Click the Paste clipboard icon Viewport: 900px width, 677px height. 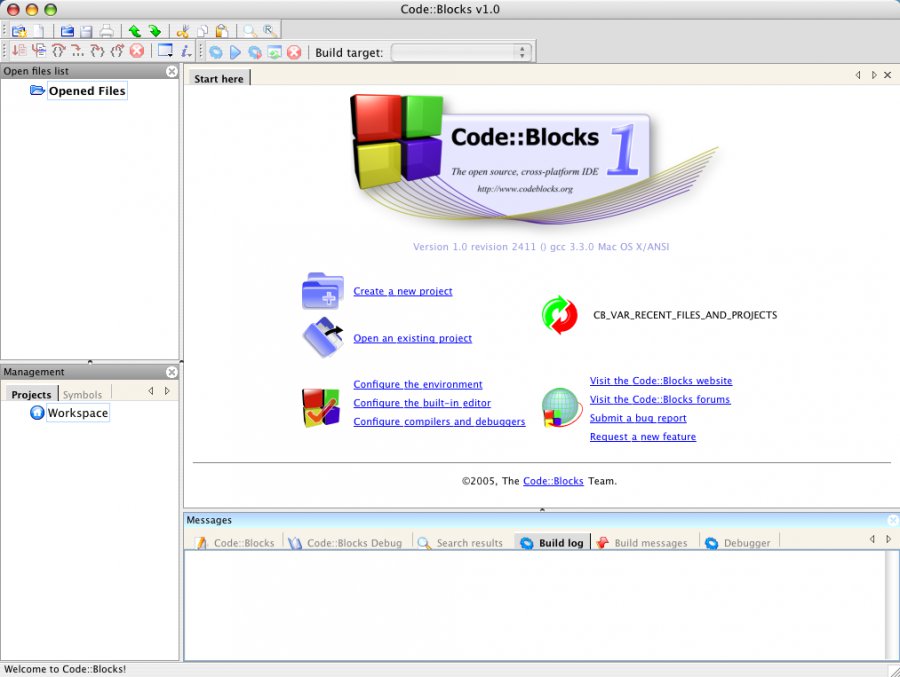pos(222,31)
